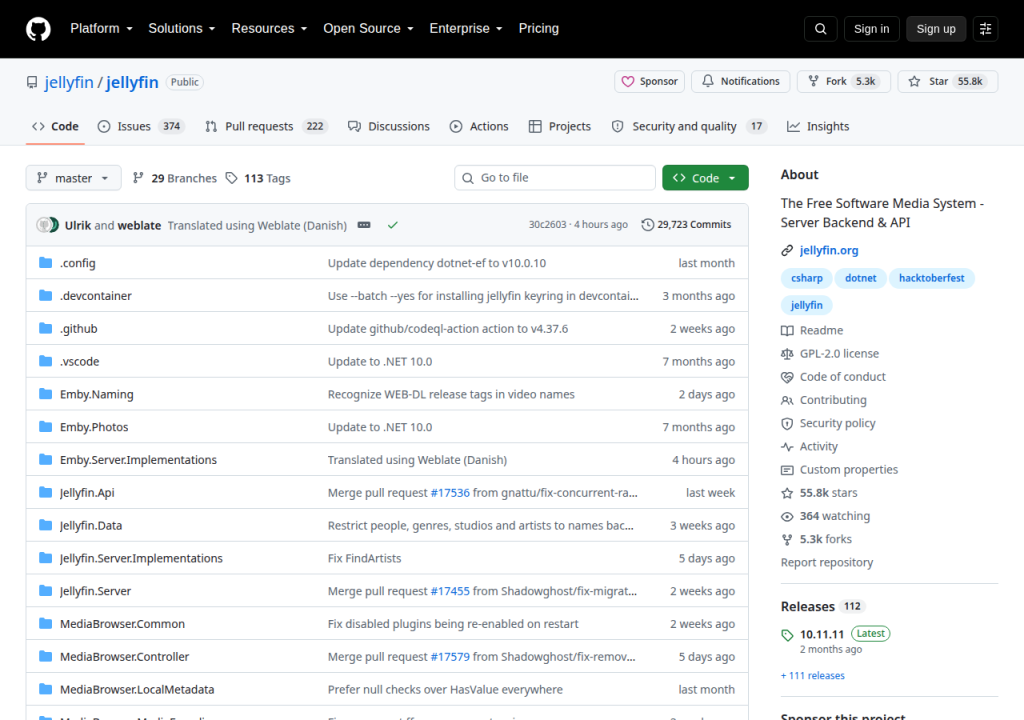Open the appearance settings icon beside Sign up

(x=985, y=29)
